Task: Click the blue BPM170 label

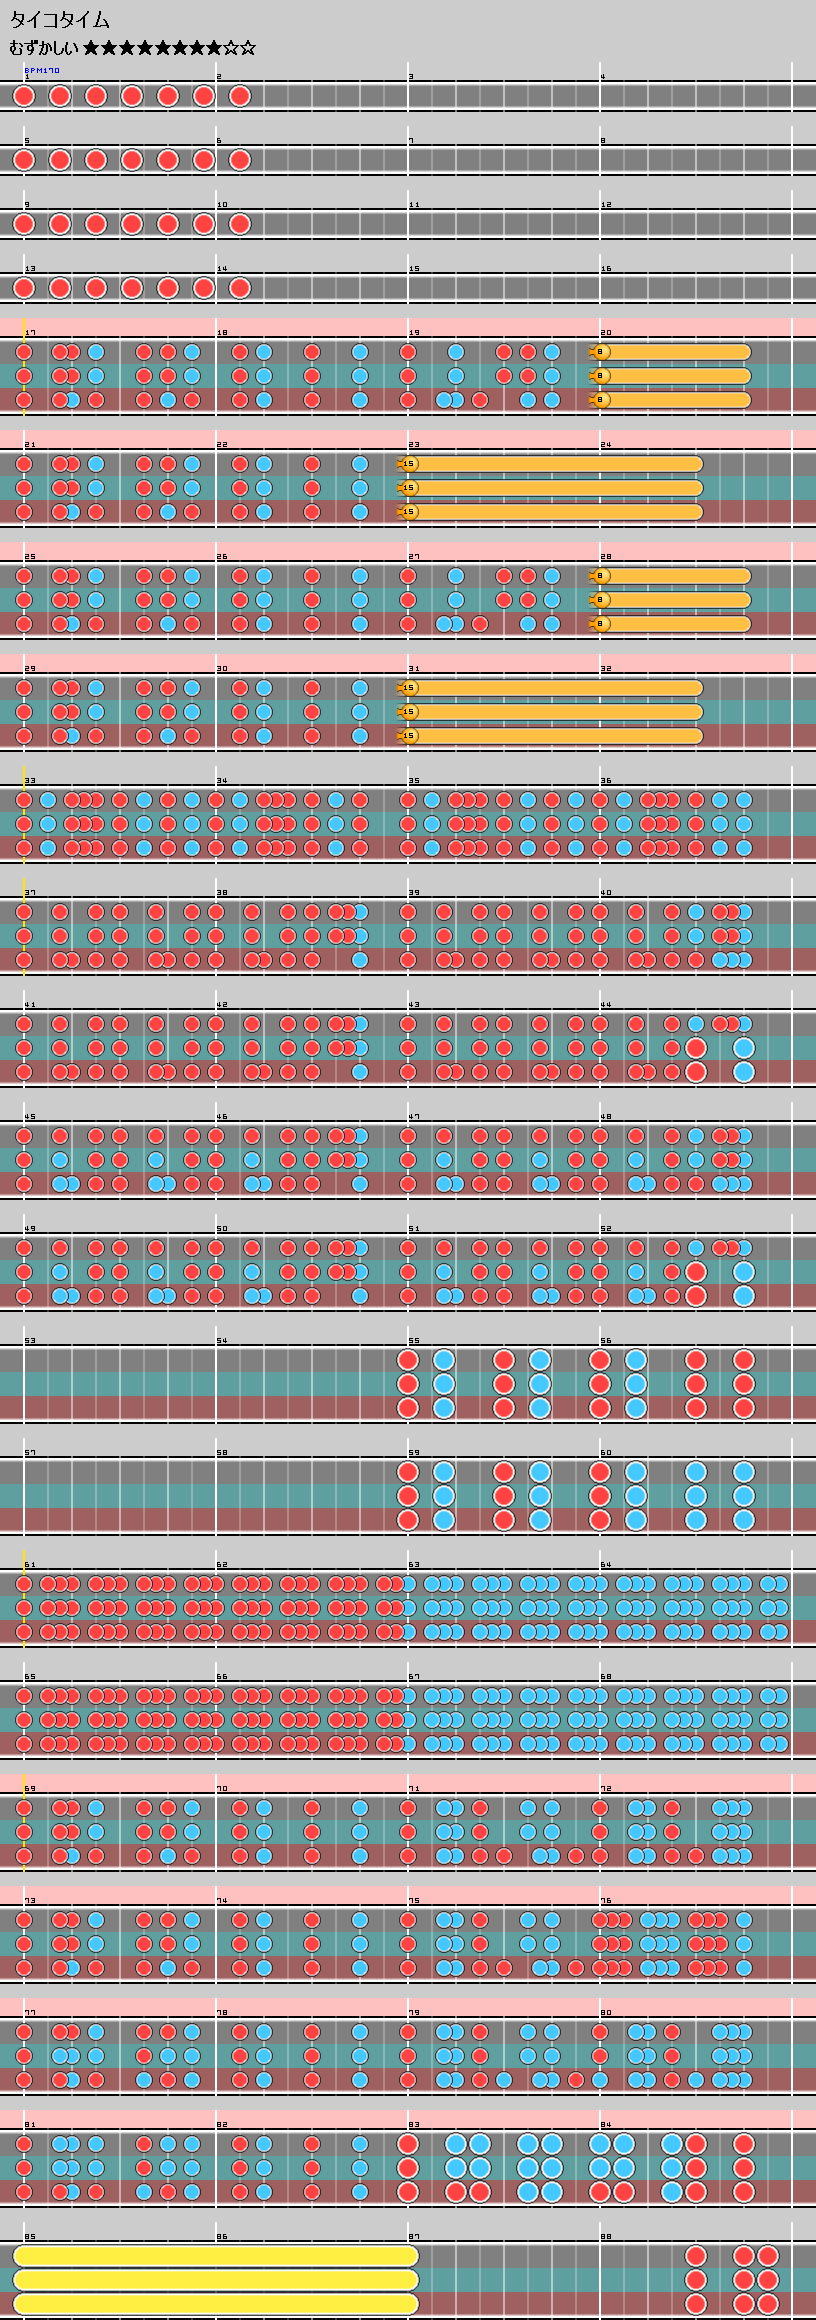Action: (42, 71)
